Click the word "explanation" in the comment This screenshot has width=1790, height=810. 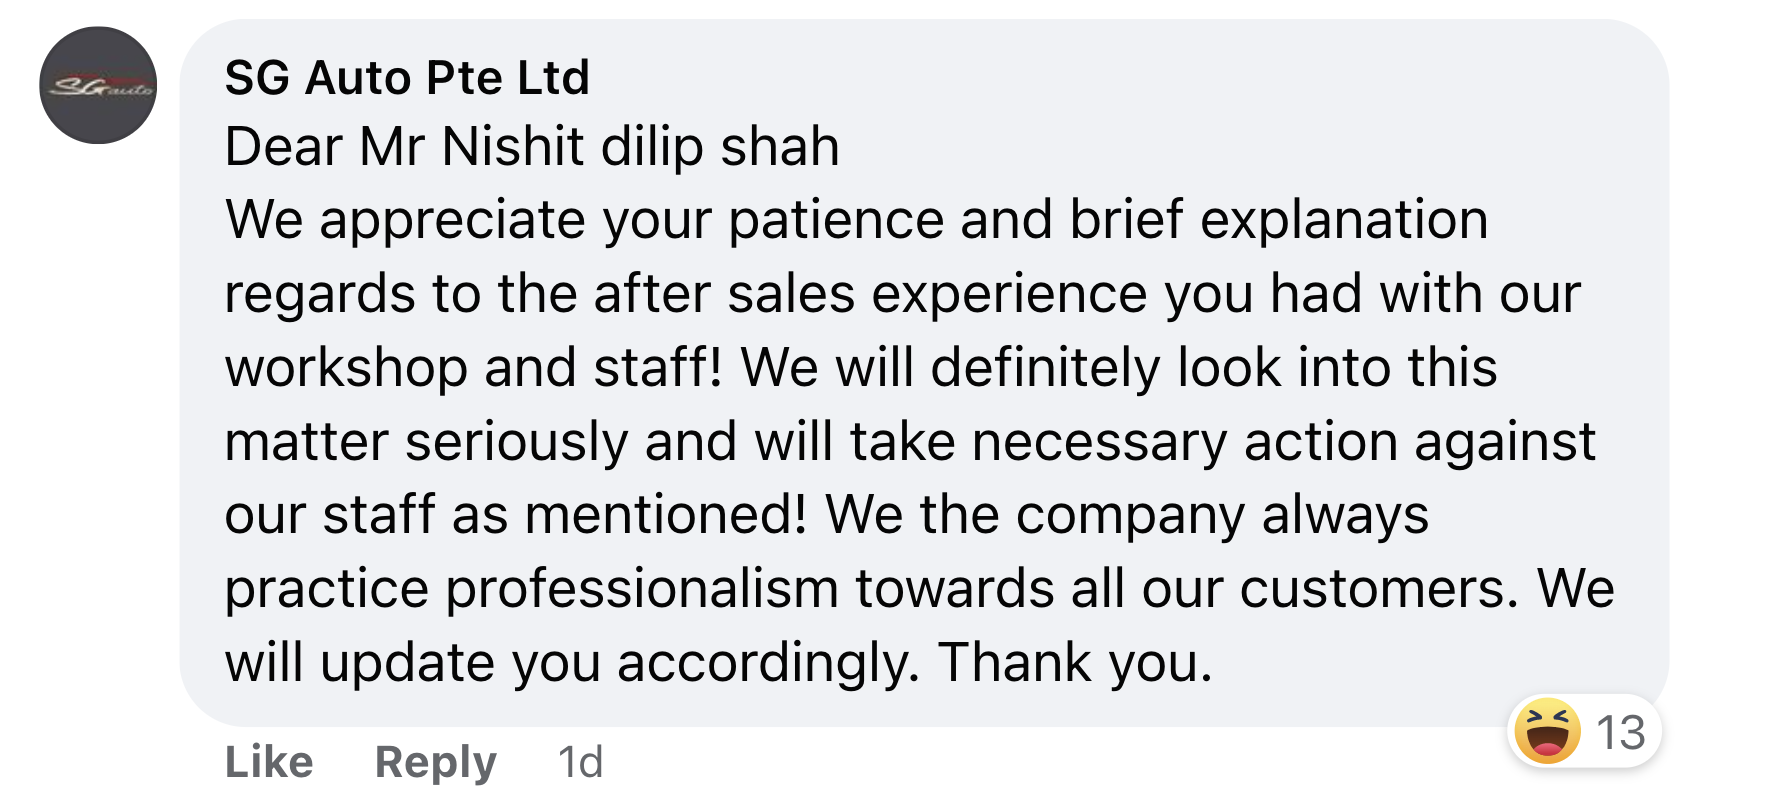(x=1344, y=220)
